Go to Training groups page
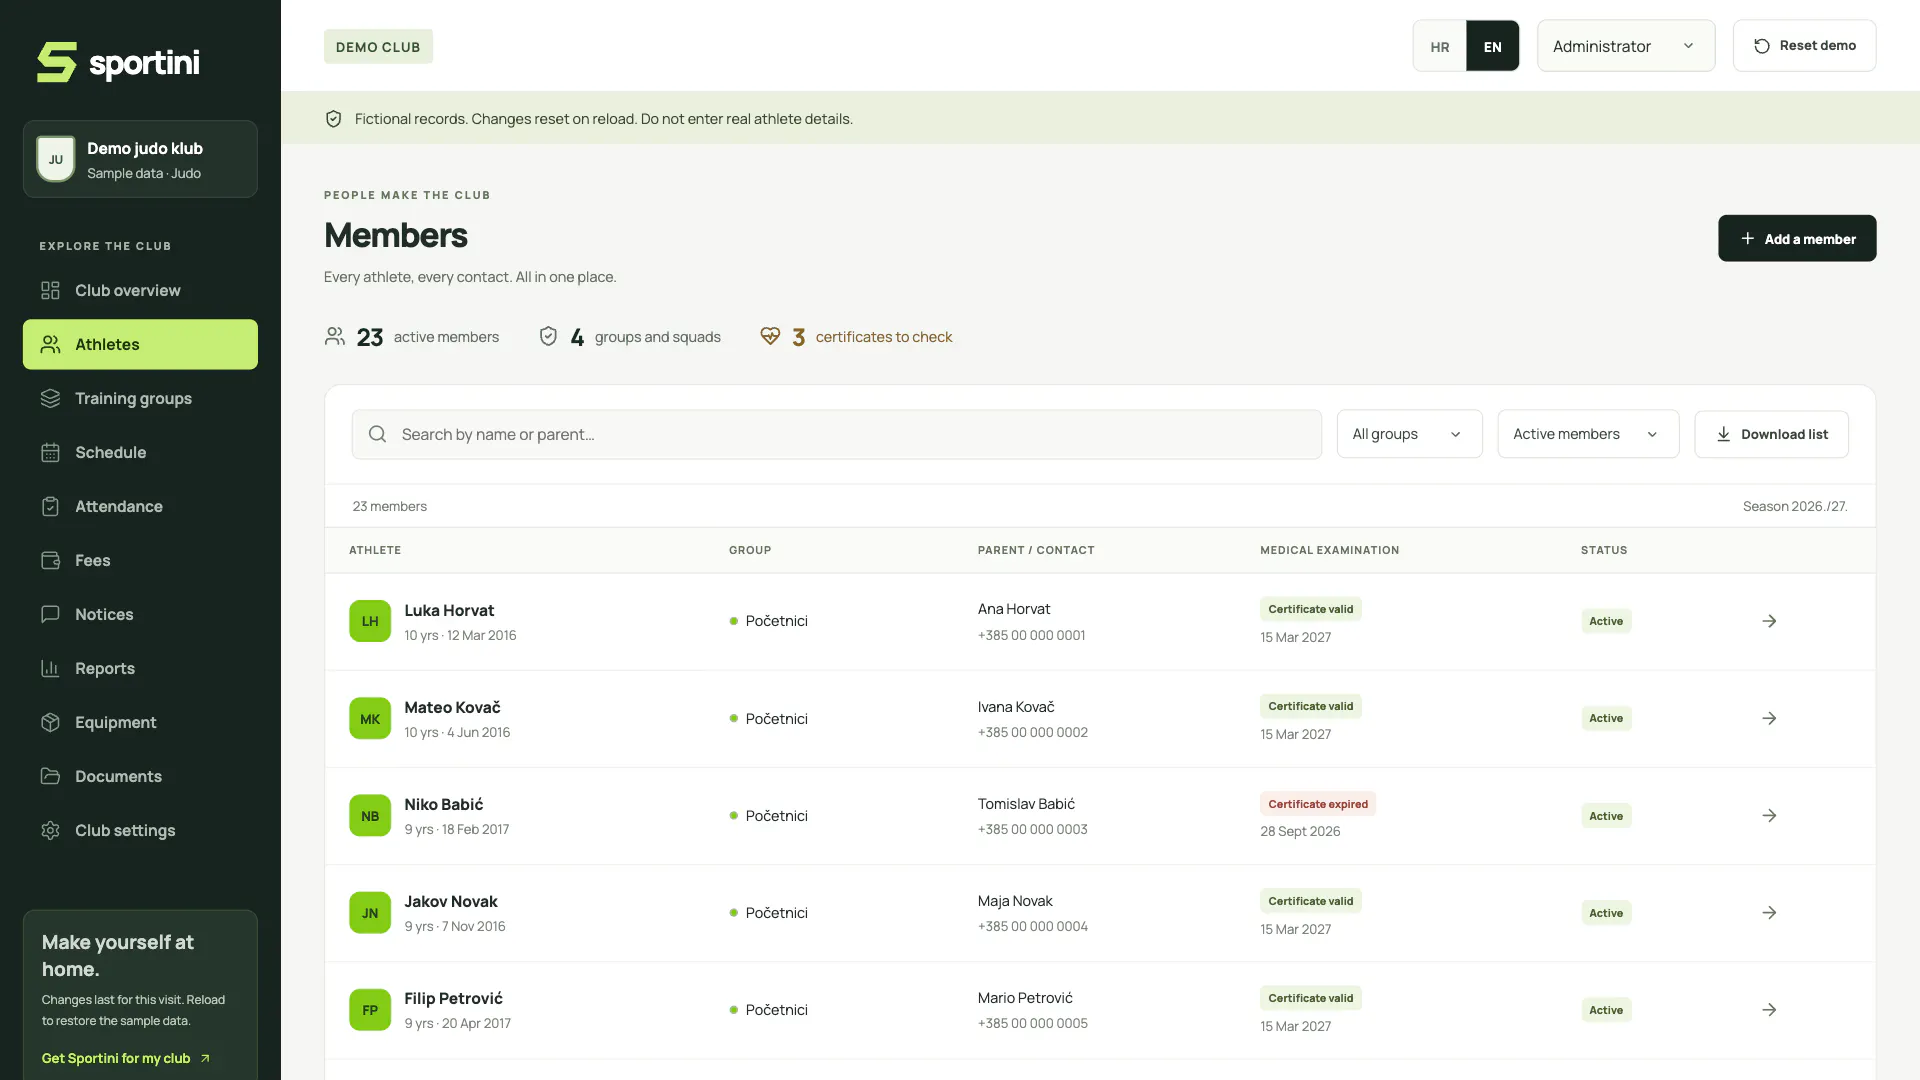 click(x=140, y=398)
